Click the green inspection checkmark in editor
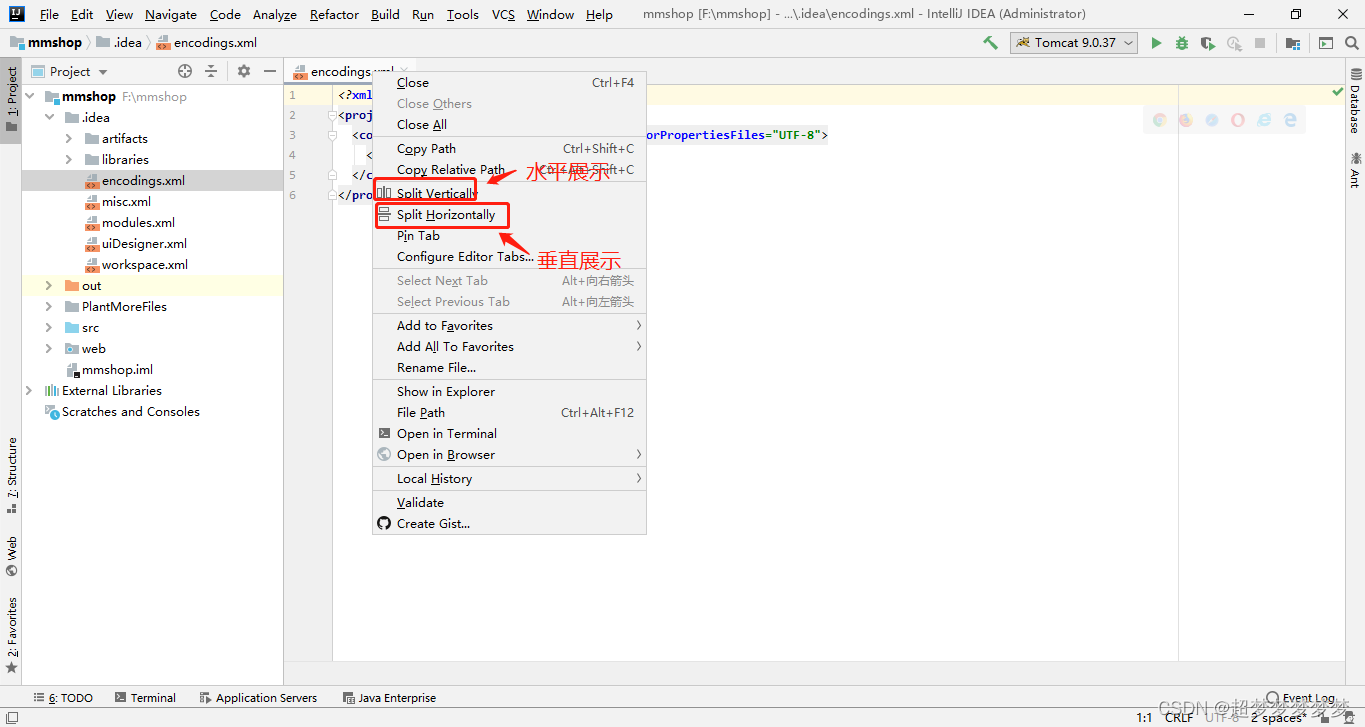The image size is (1365, 727). 1338,92
